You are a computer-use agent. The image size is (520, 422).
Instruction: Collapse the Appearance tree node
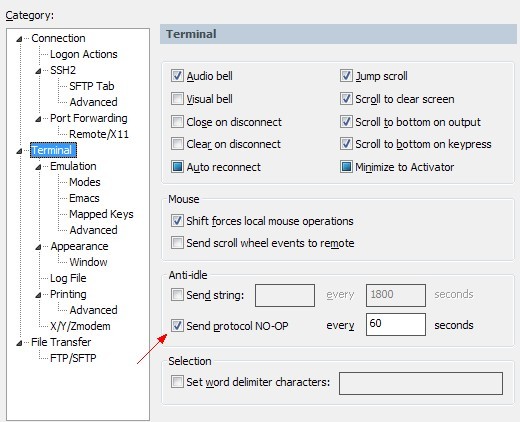38,247
